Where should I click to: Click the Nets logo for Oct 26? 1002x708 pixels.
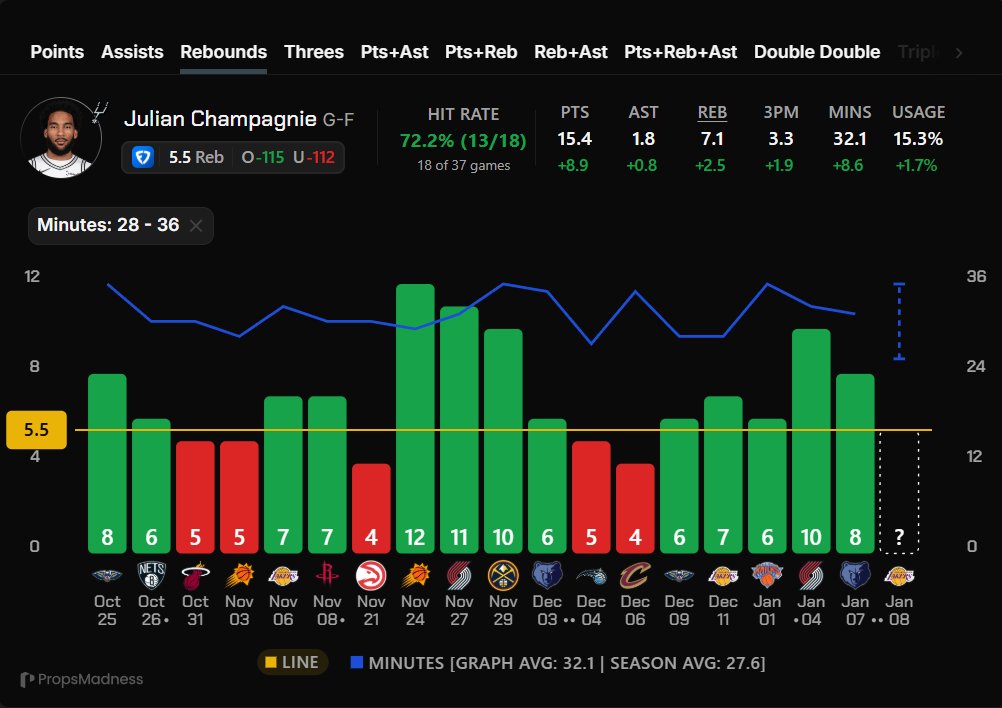pyautogui.click(x=151, y=576)
